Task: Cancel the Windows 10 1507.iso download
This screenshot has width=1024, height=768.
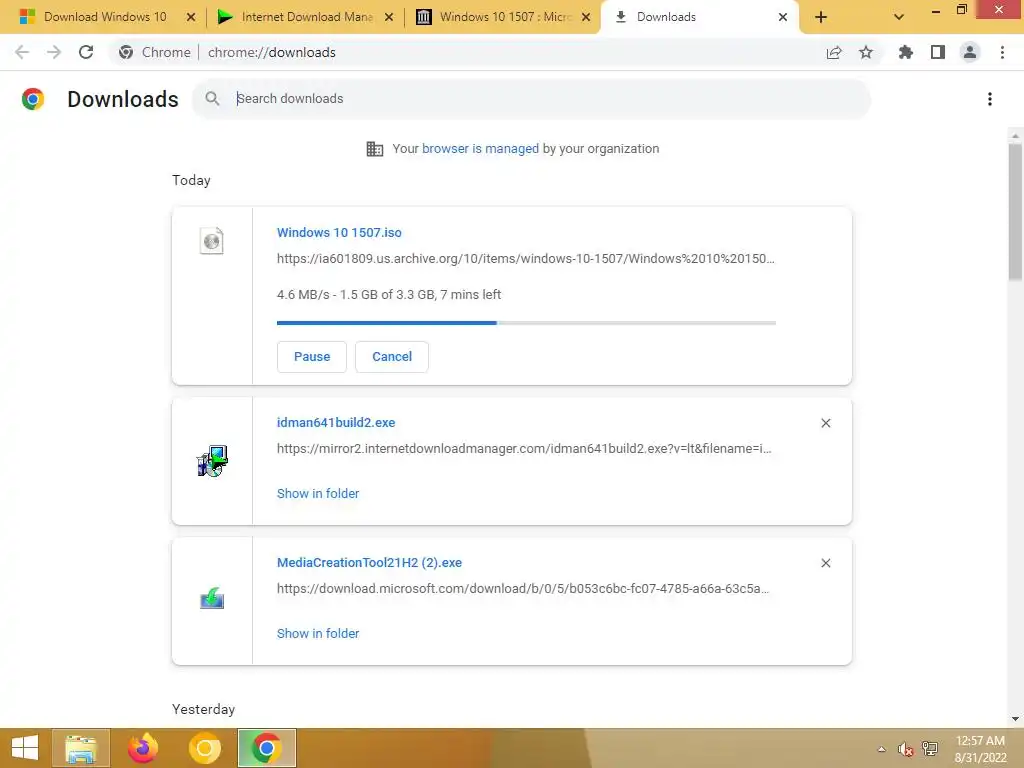Action: 392,357
